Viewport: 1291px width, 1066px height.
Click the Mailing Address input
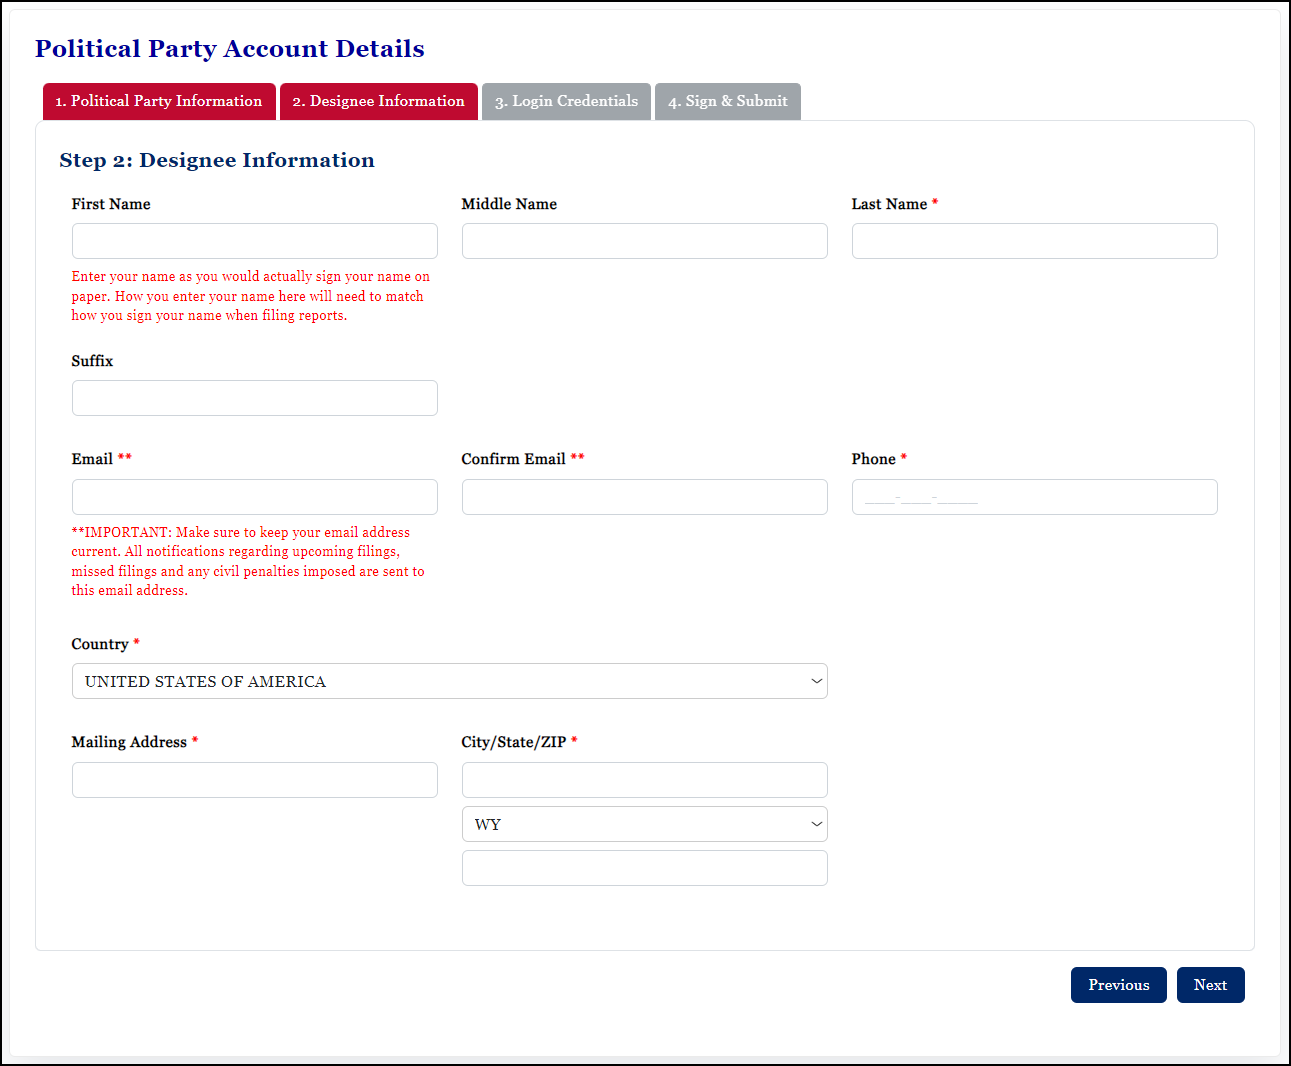click(254, 780)
